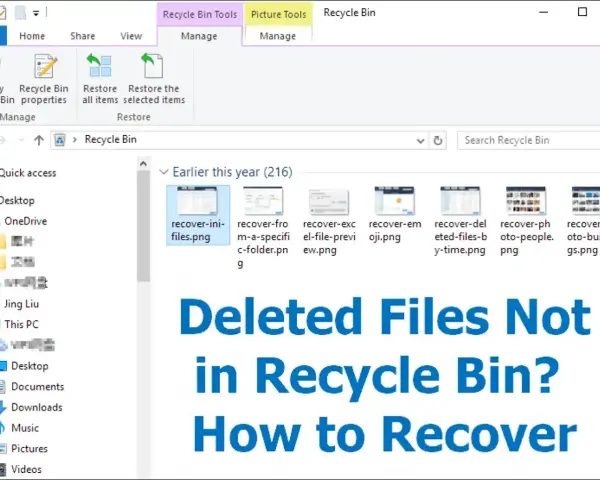Screen dimensions: 600x480
Task: Click Recycle Bin icon in address bar
Action: tap(60, 140)
